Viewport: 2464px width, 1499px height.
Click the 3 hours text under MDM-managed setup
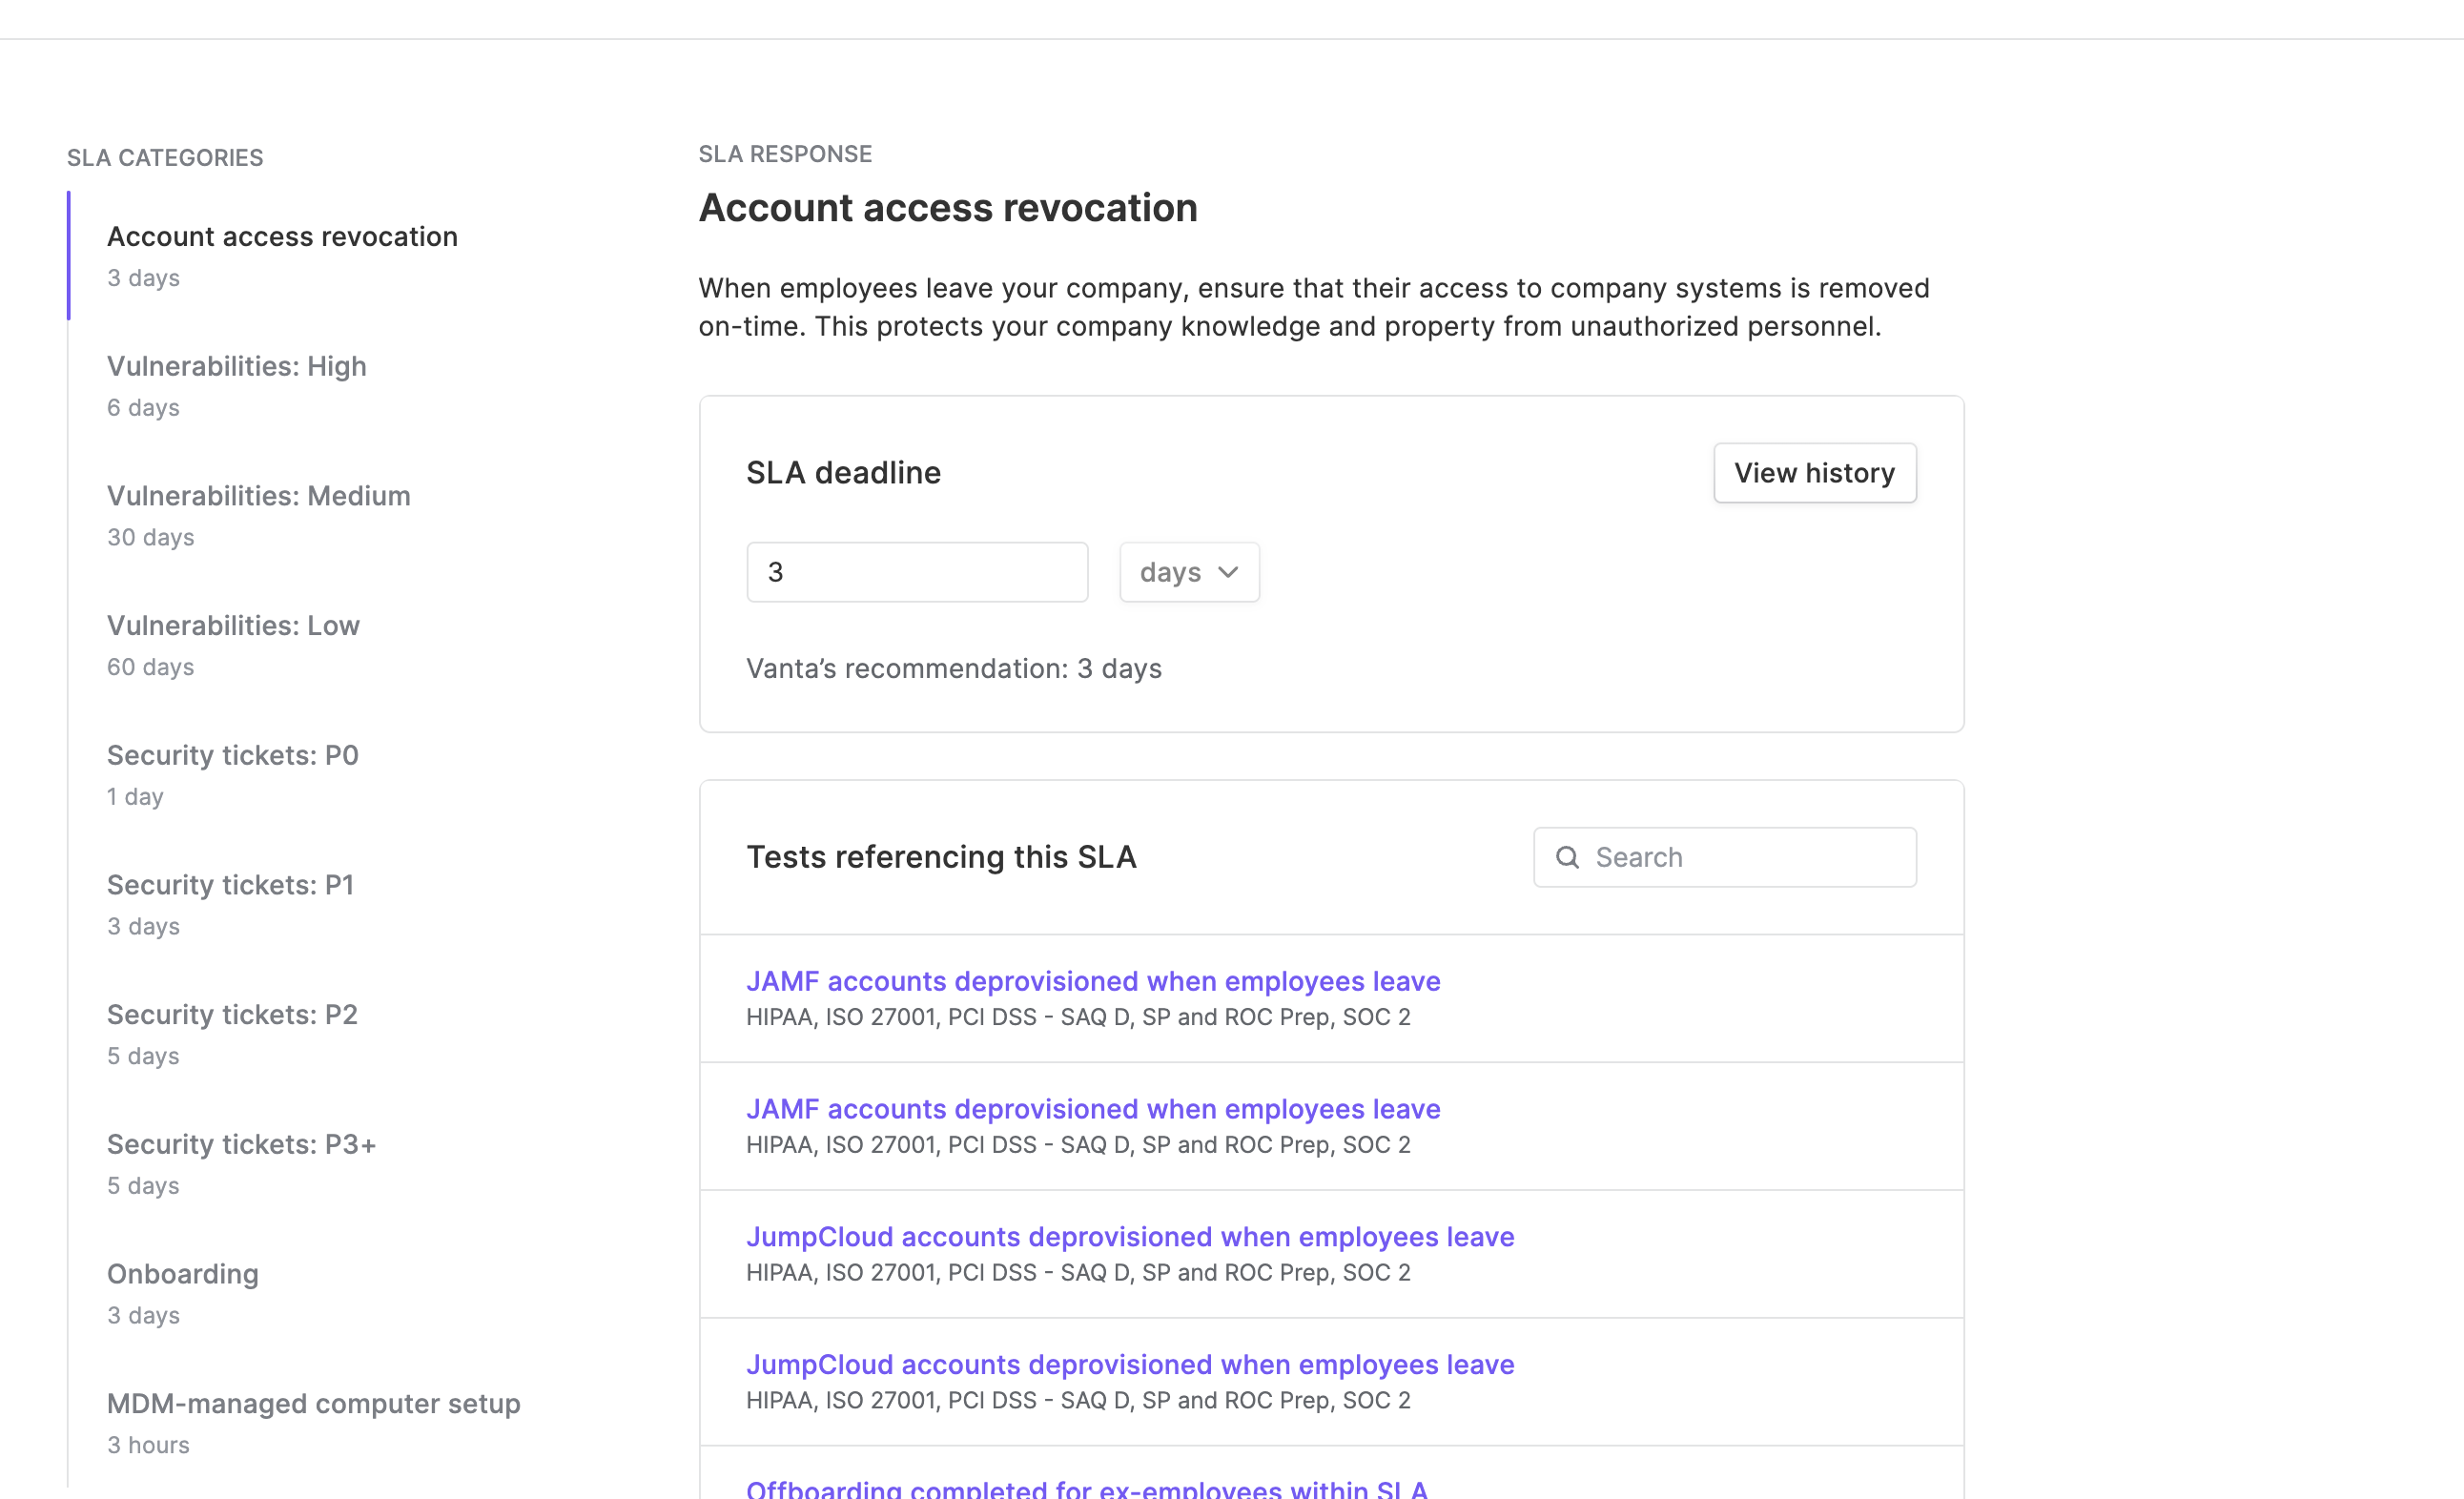[148, 1445]
